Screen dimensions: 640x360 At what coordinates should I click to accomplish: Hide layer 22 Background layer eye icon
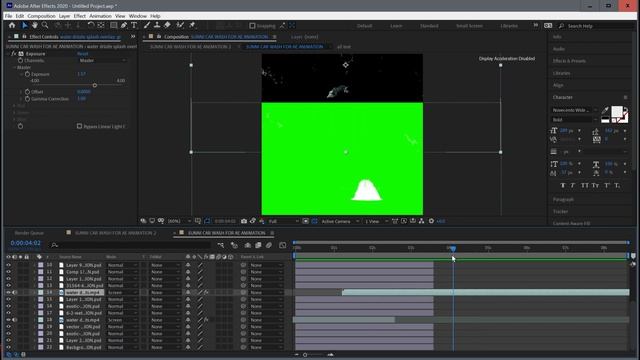pyautogui.click(x=8, y=347)
